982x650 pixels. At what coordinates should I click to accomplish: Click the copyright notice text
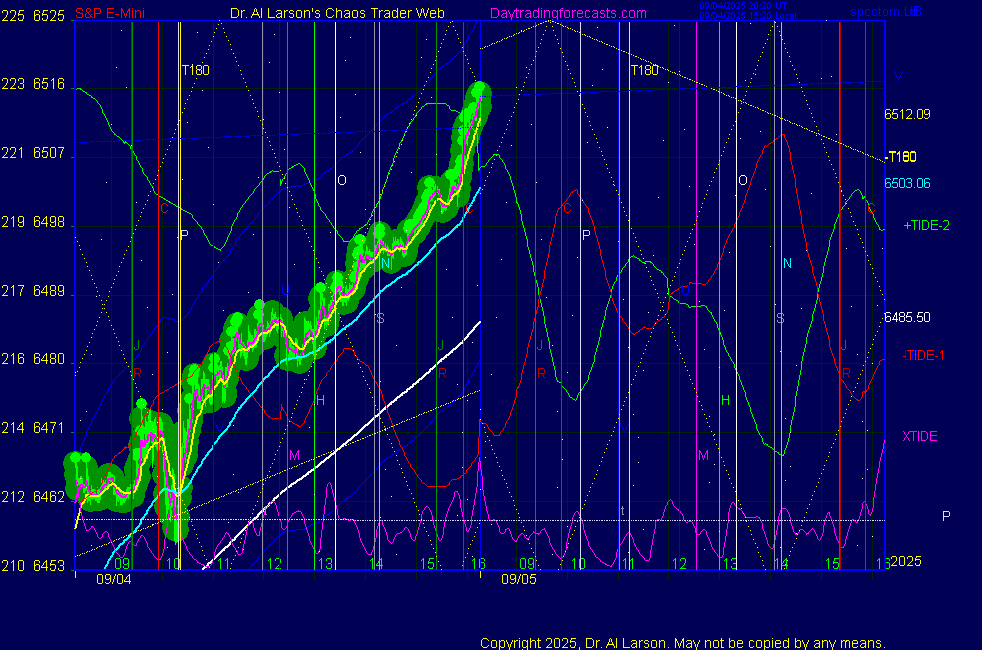coord(683,643)
